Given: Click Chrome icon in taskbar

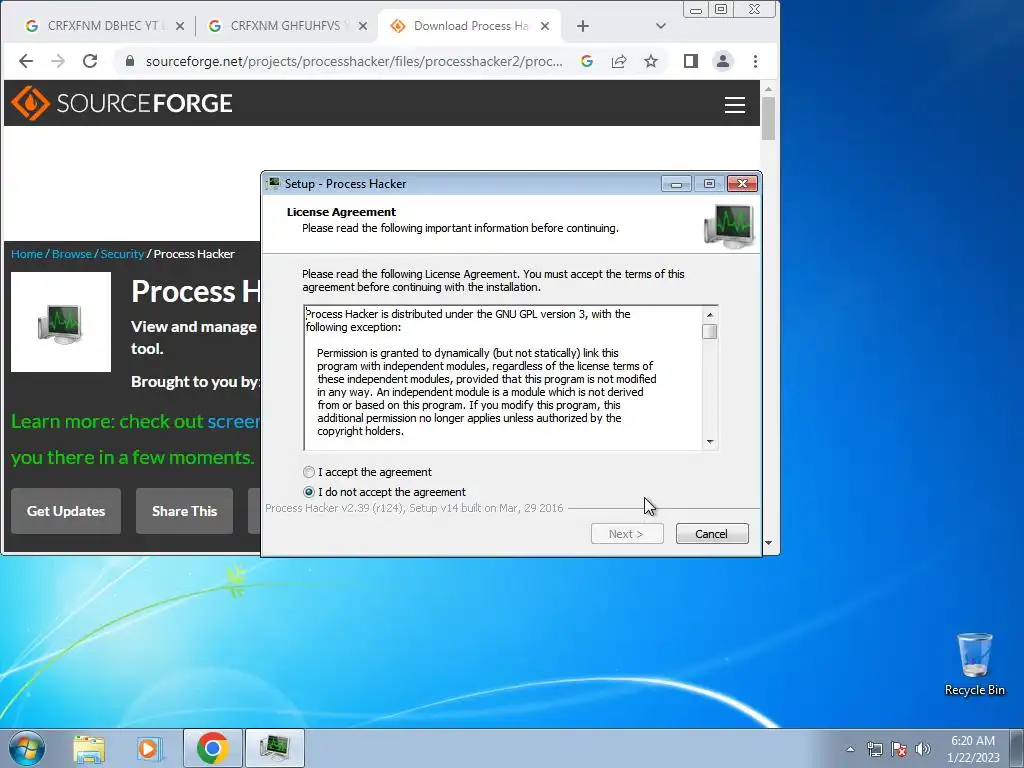Looking at the screenshot, I should pos(212,748).
